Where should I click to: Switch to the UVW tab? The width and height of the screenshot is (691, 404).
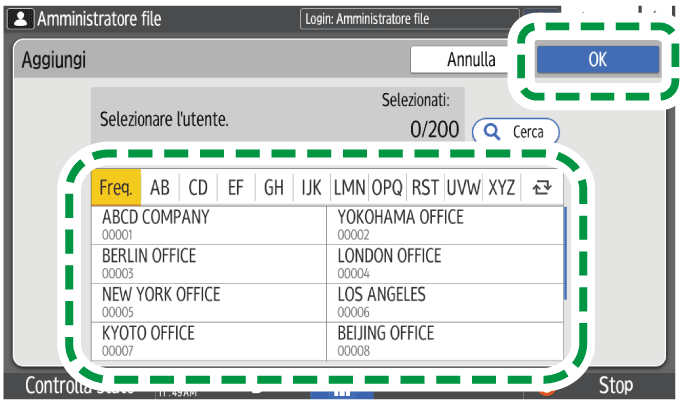click(464, 188)
